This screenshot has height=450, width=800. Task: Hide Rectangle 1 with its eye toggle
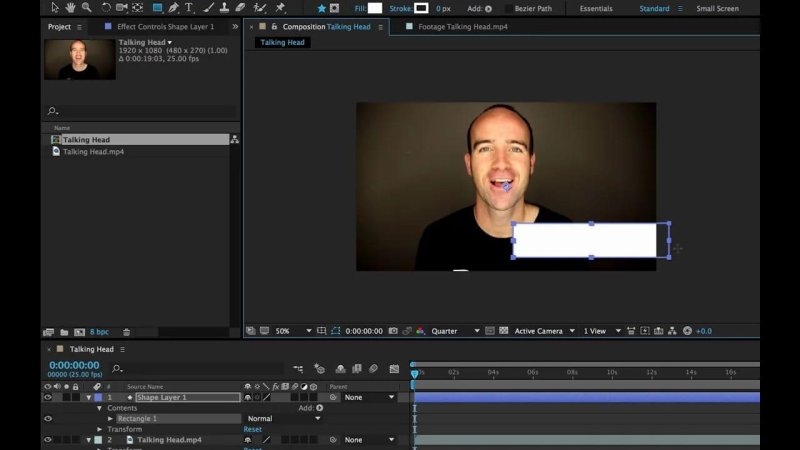[47, 419]
